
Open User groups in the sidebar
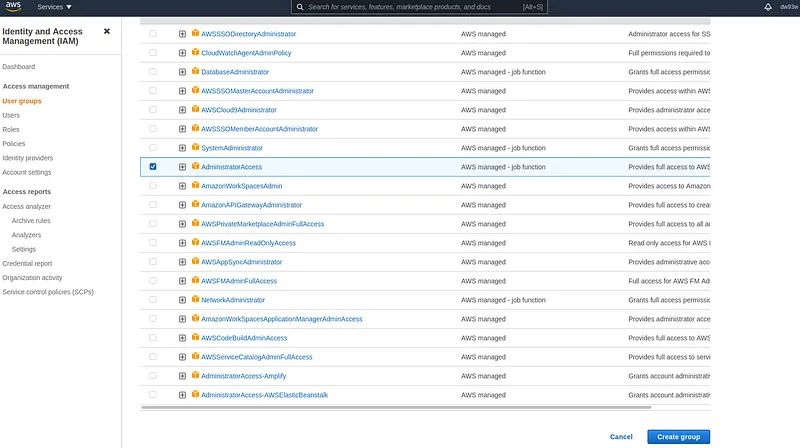point(22,101)
